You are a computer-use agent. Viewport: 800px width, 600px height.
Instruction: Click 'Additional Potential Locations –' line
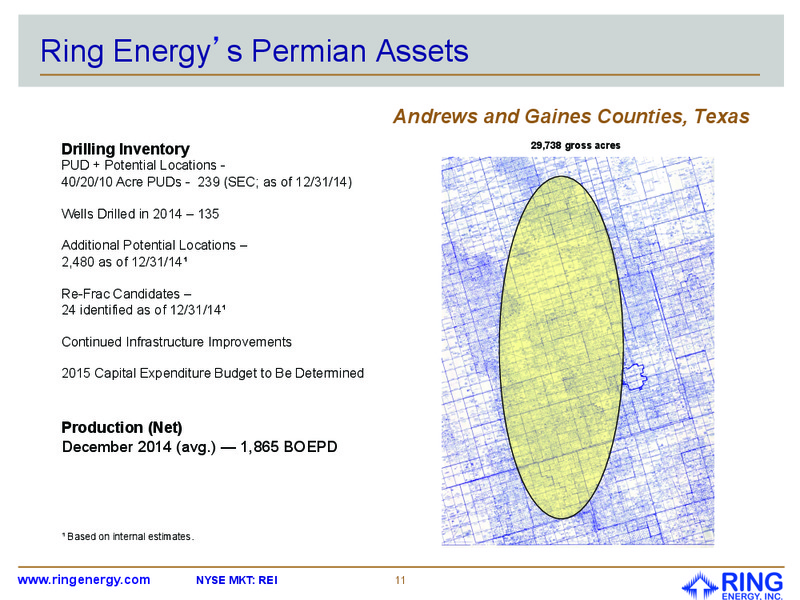pos(154,245)
